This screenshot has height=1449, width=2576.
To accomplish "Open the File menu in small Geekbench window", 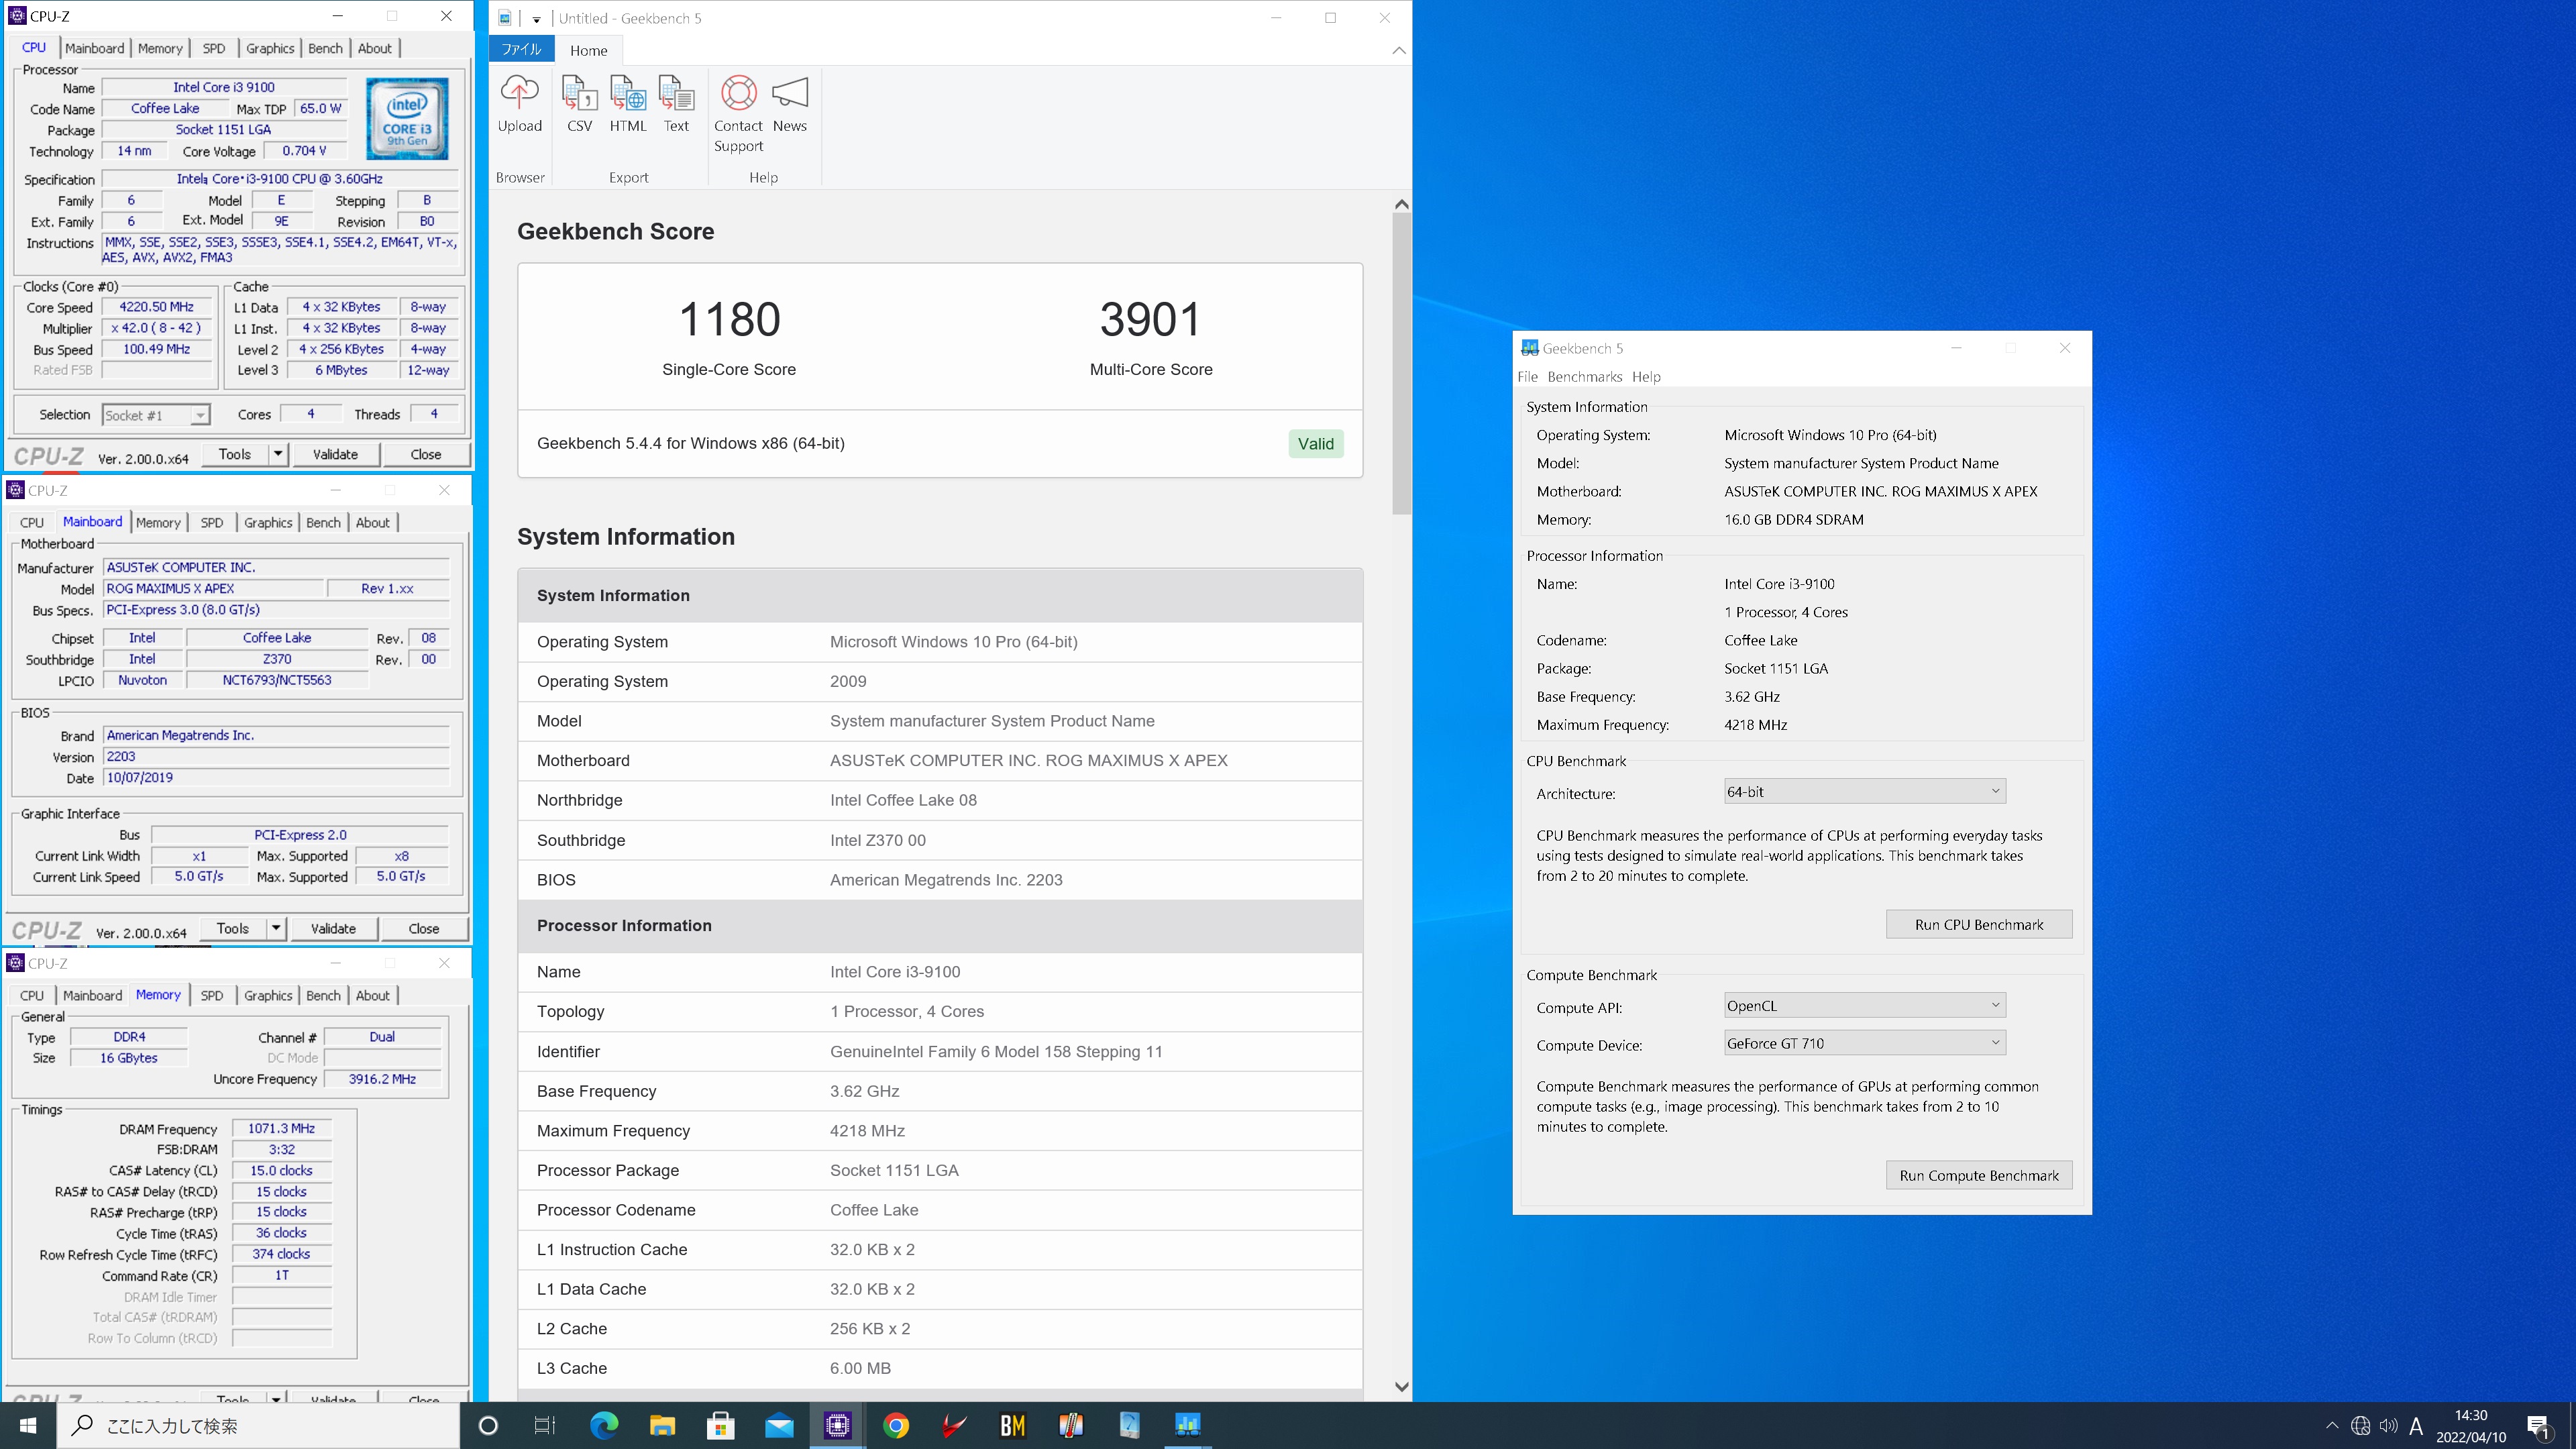I will coord(1527,376).
